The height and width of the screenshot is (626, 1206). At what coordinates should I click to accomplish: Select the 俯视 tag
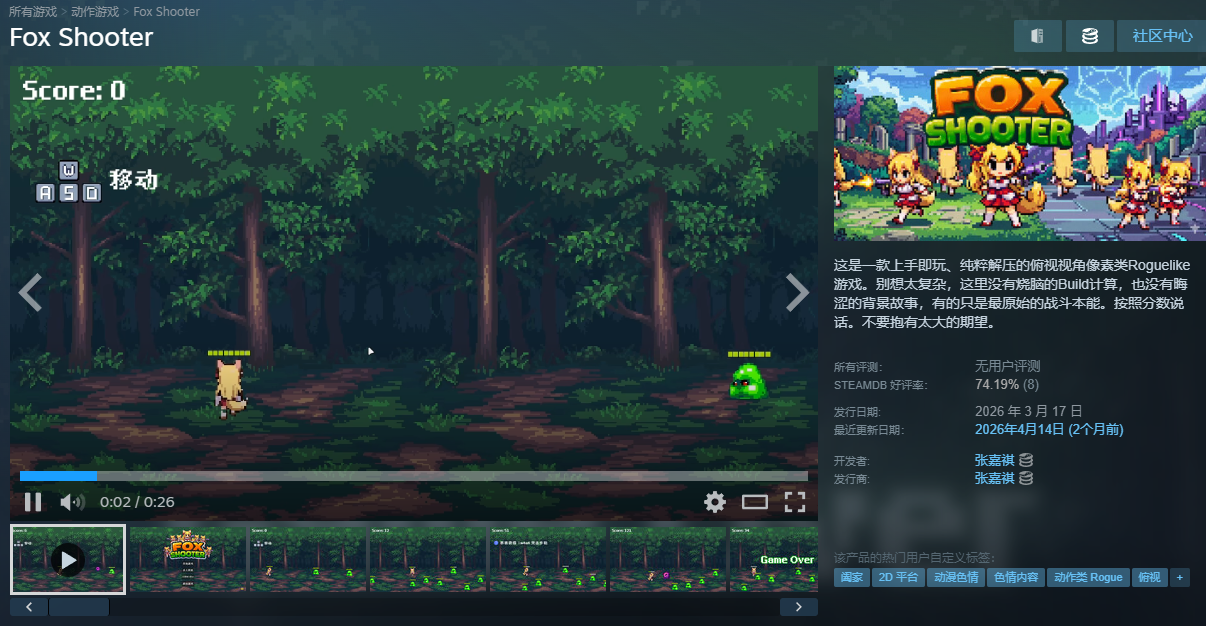[x=1150, y=577]
